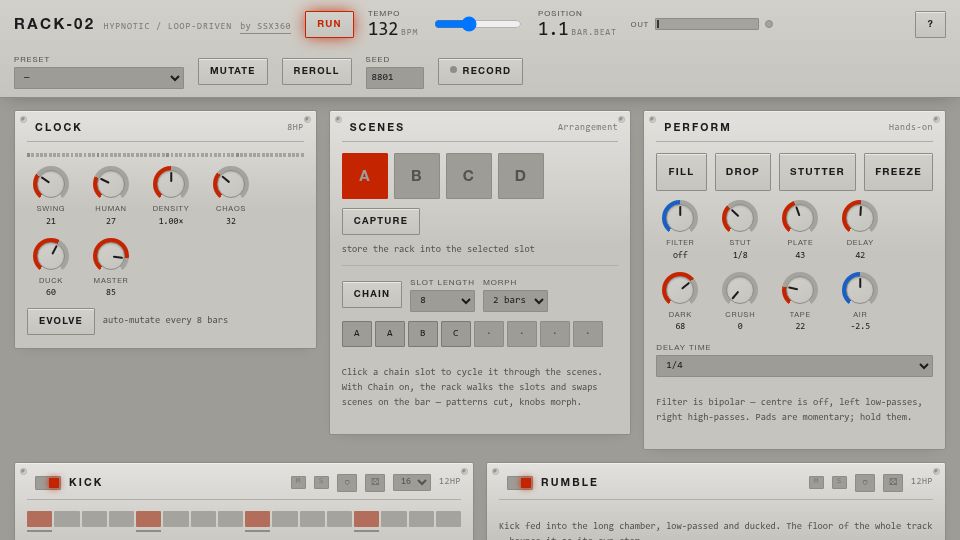
Task: Open the MORPH 2 bars dropdown
Action: 515,301
